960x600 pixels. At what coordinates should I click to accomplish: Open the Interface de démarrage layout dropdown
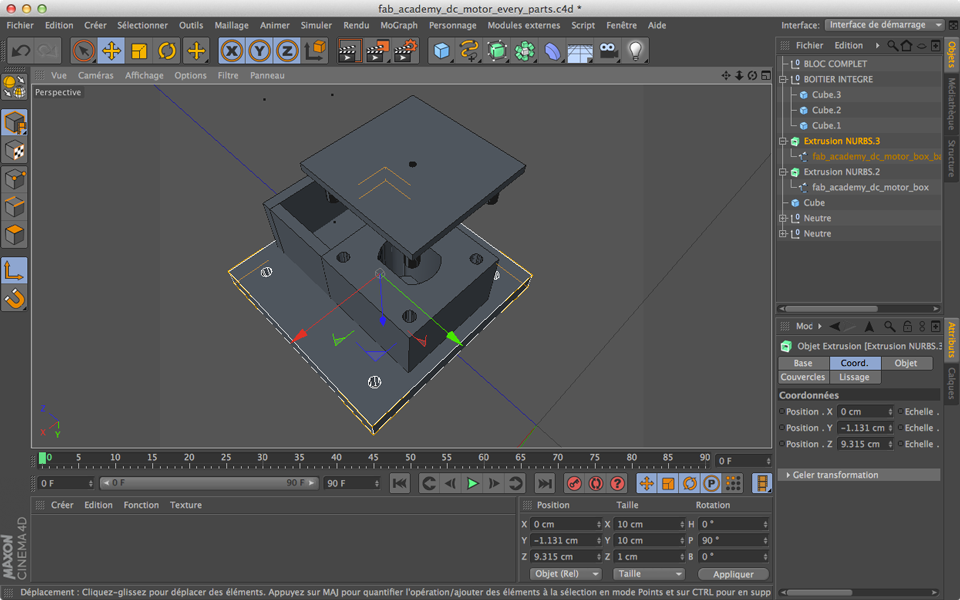pos(885,25)
